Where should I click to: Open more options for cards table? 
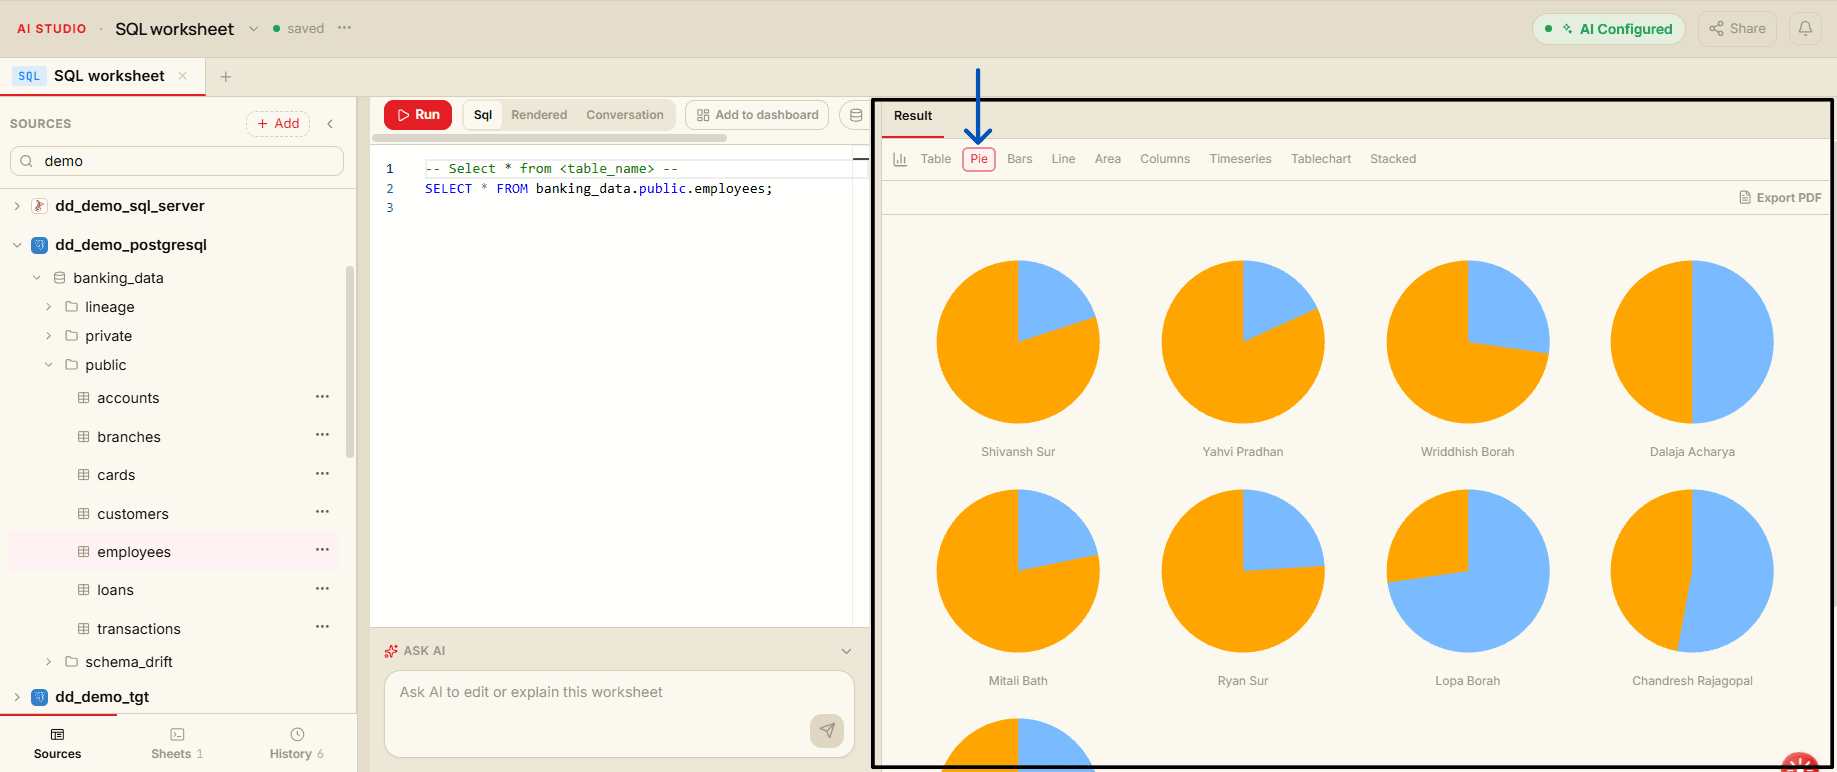pos(322,474)
